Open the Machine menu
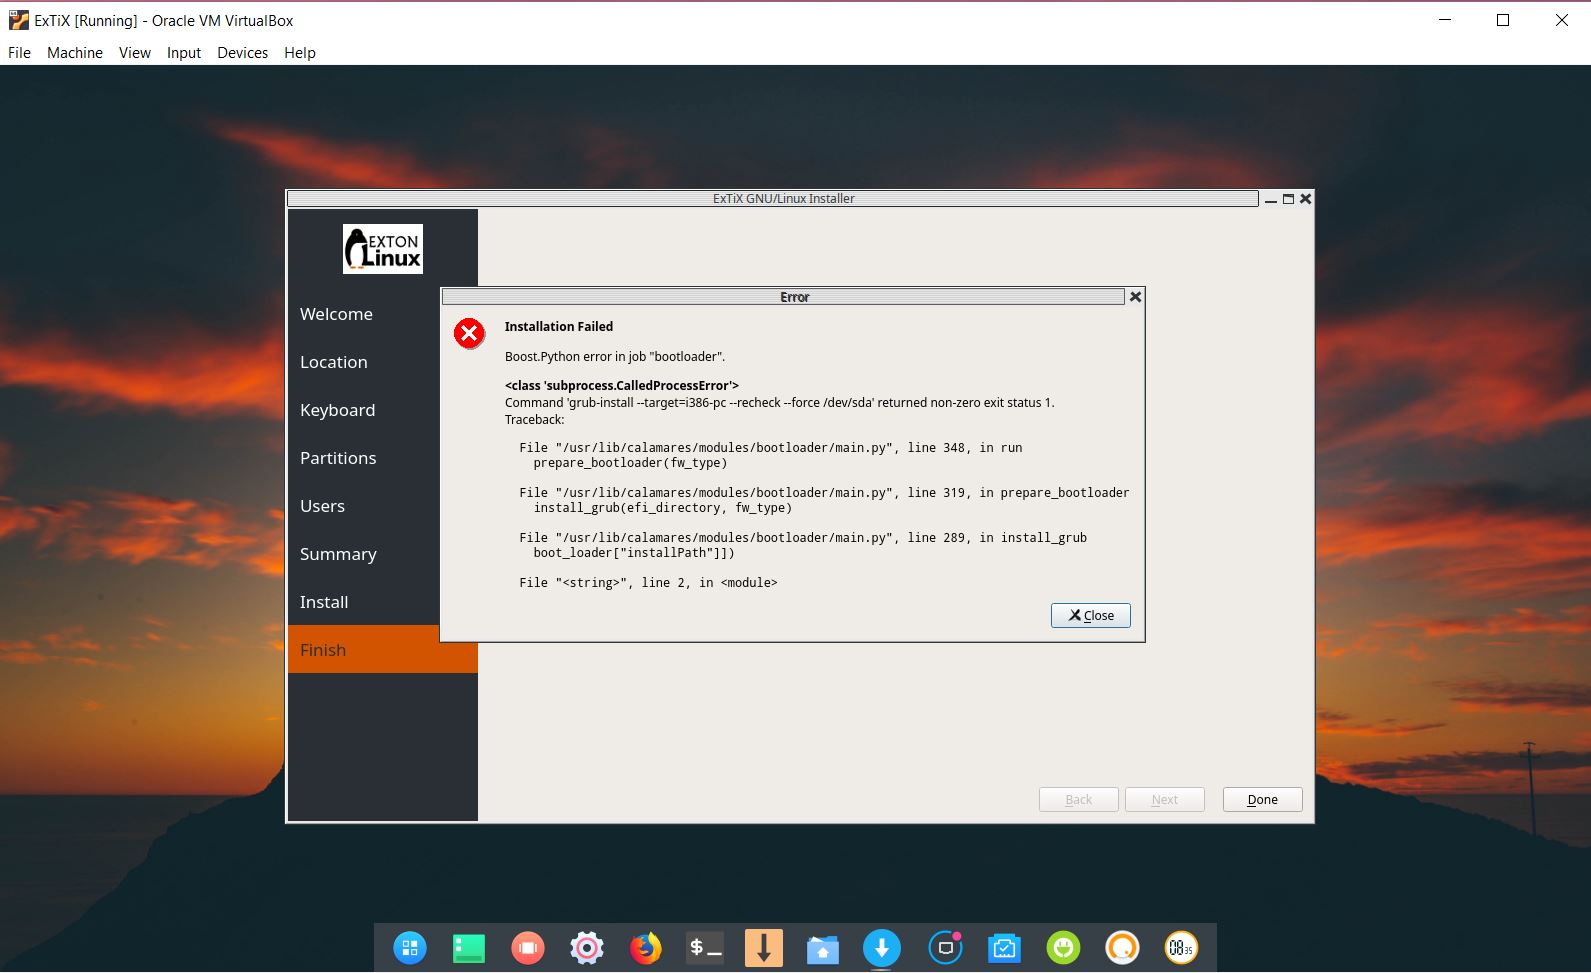 75,52
